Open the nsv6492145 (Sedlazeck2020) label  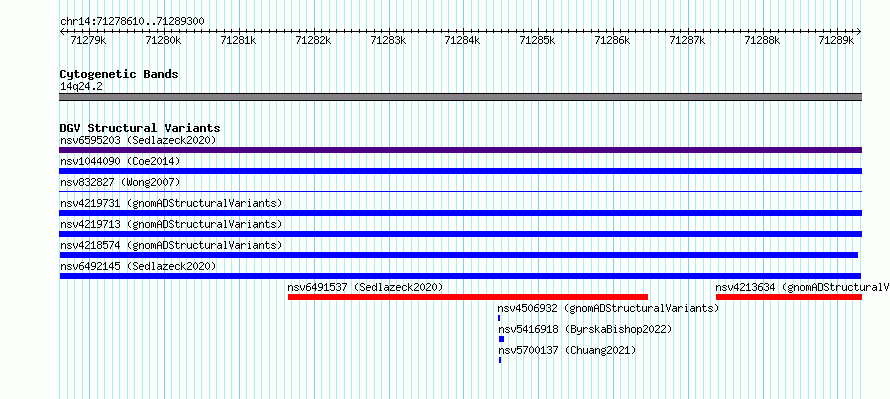coord(138,266)
